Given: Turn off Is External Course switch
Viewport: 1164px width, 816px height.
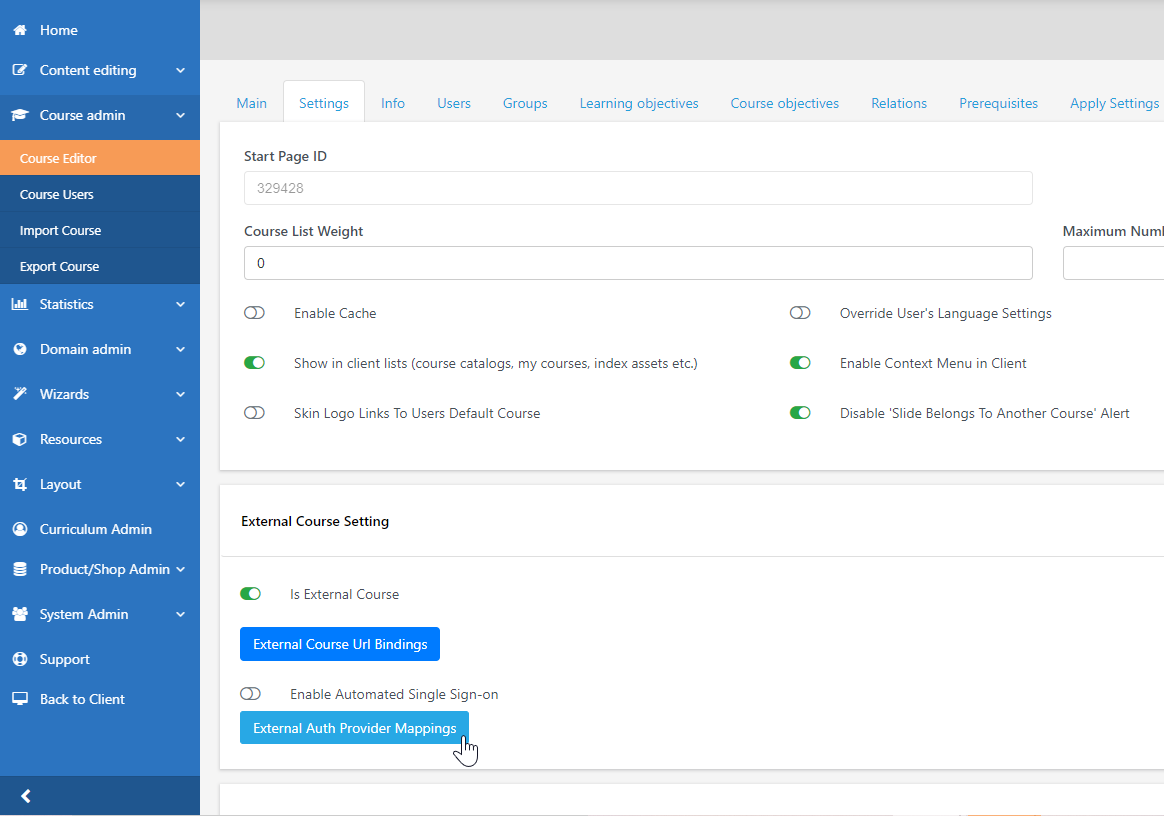Looking at the screenshot, I should click(x=250, y=594).
